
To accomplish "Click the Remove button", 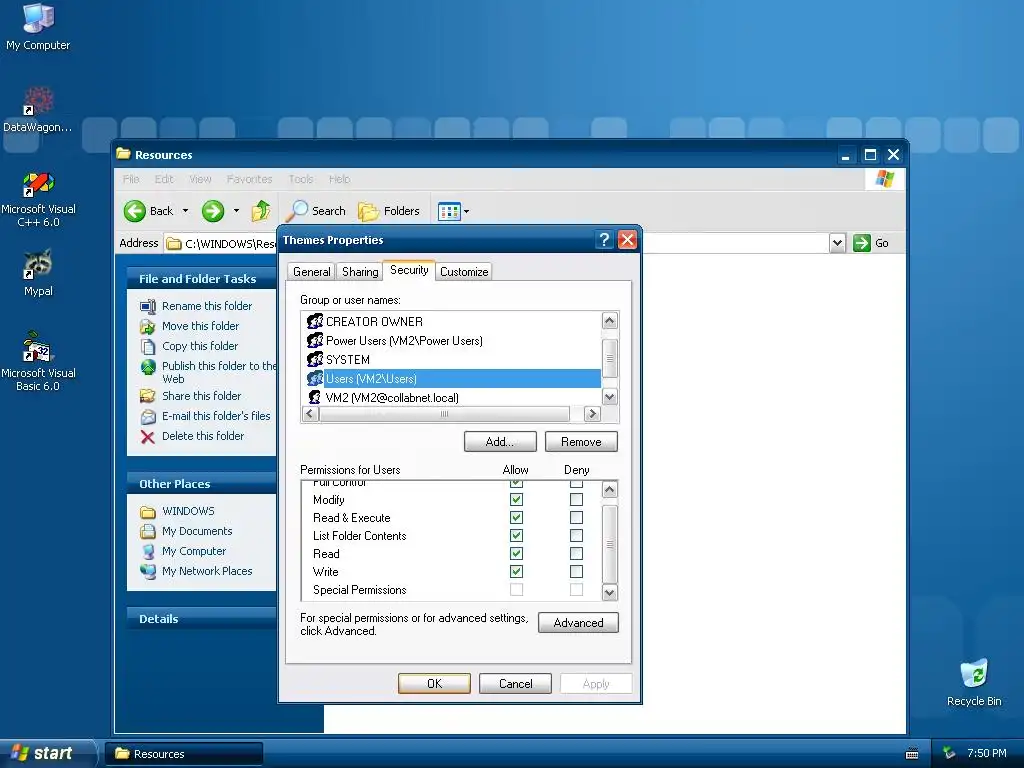I will tap(581, 442).
